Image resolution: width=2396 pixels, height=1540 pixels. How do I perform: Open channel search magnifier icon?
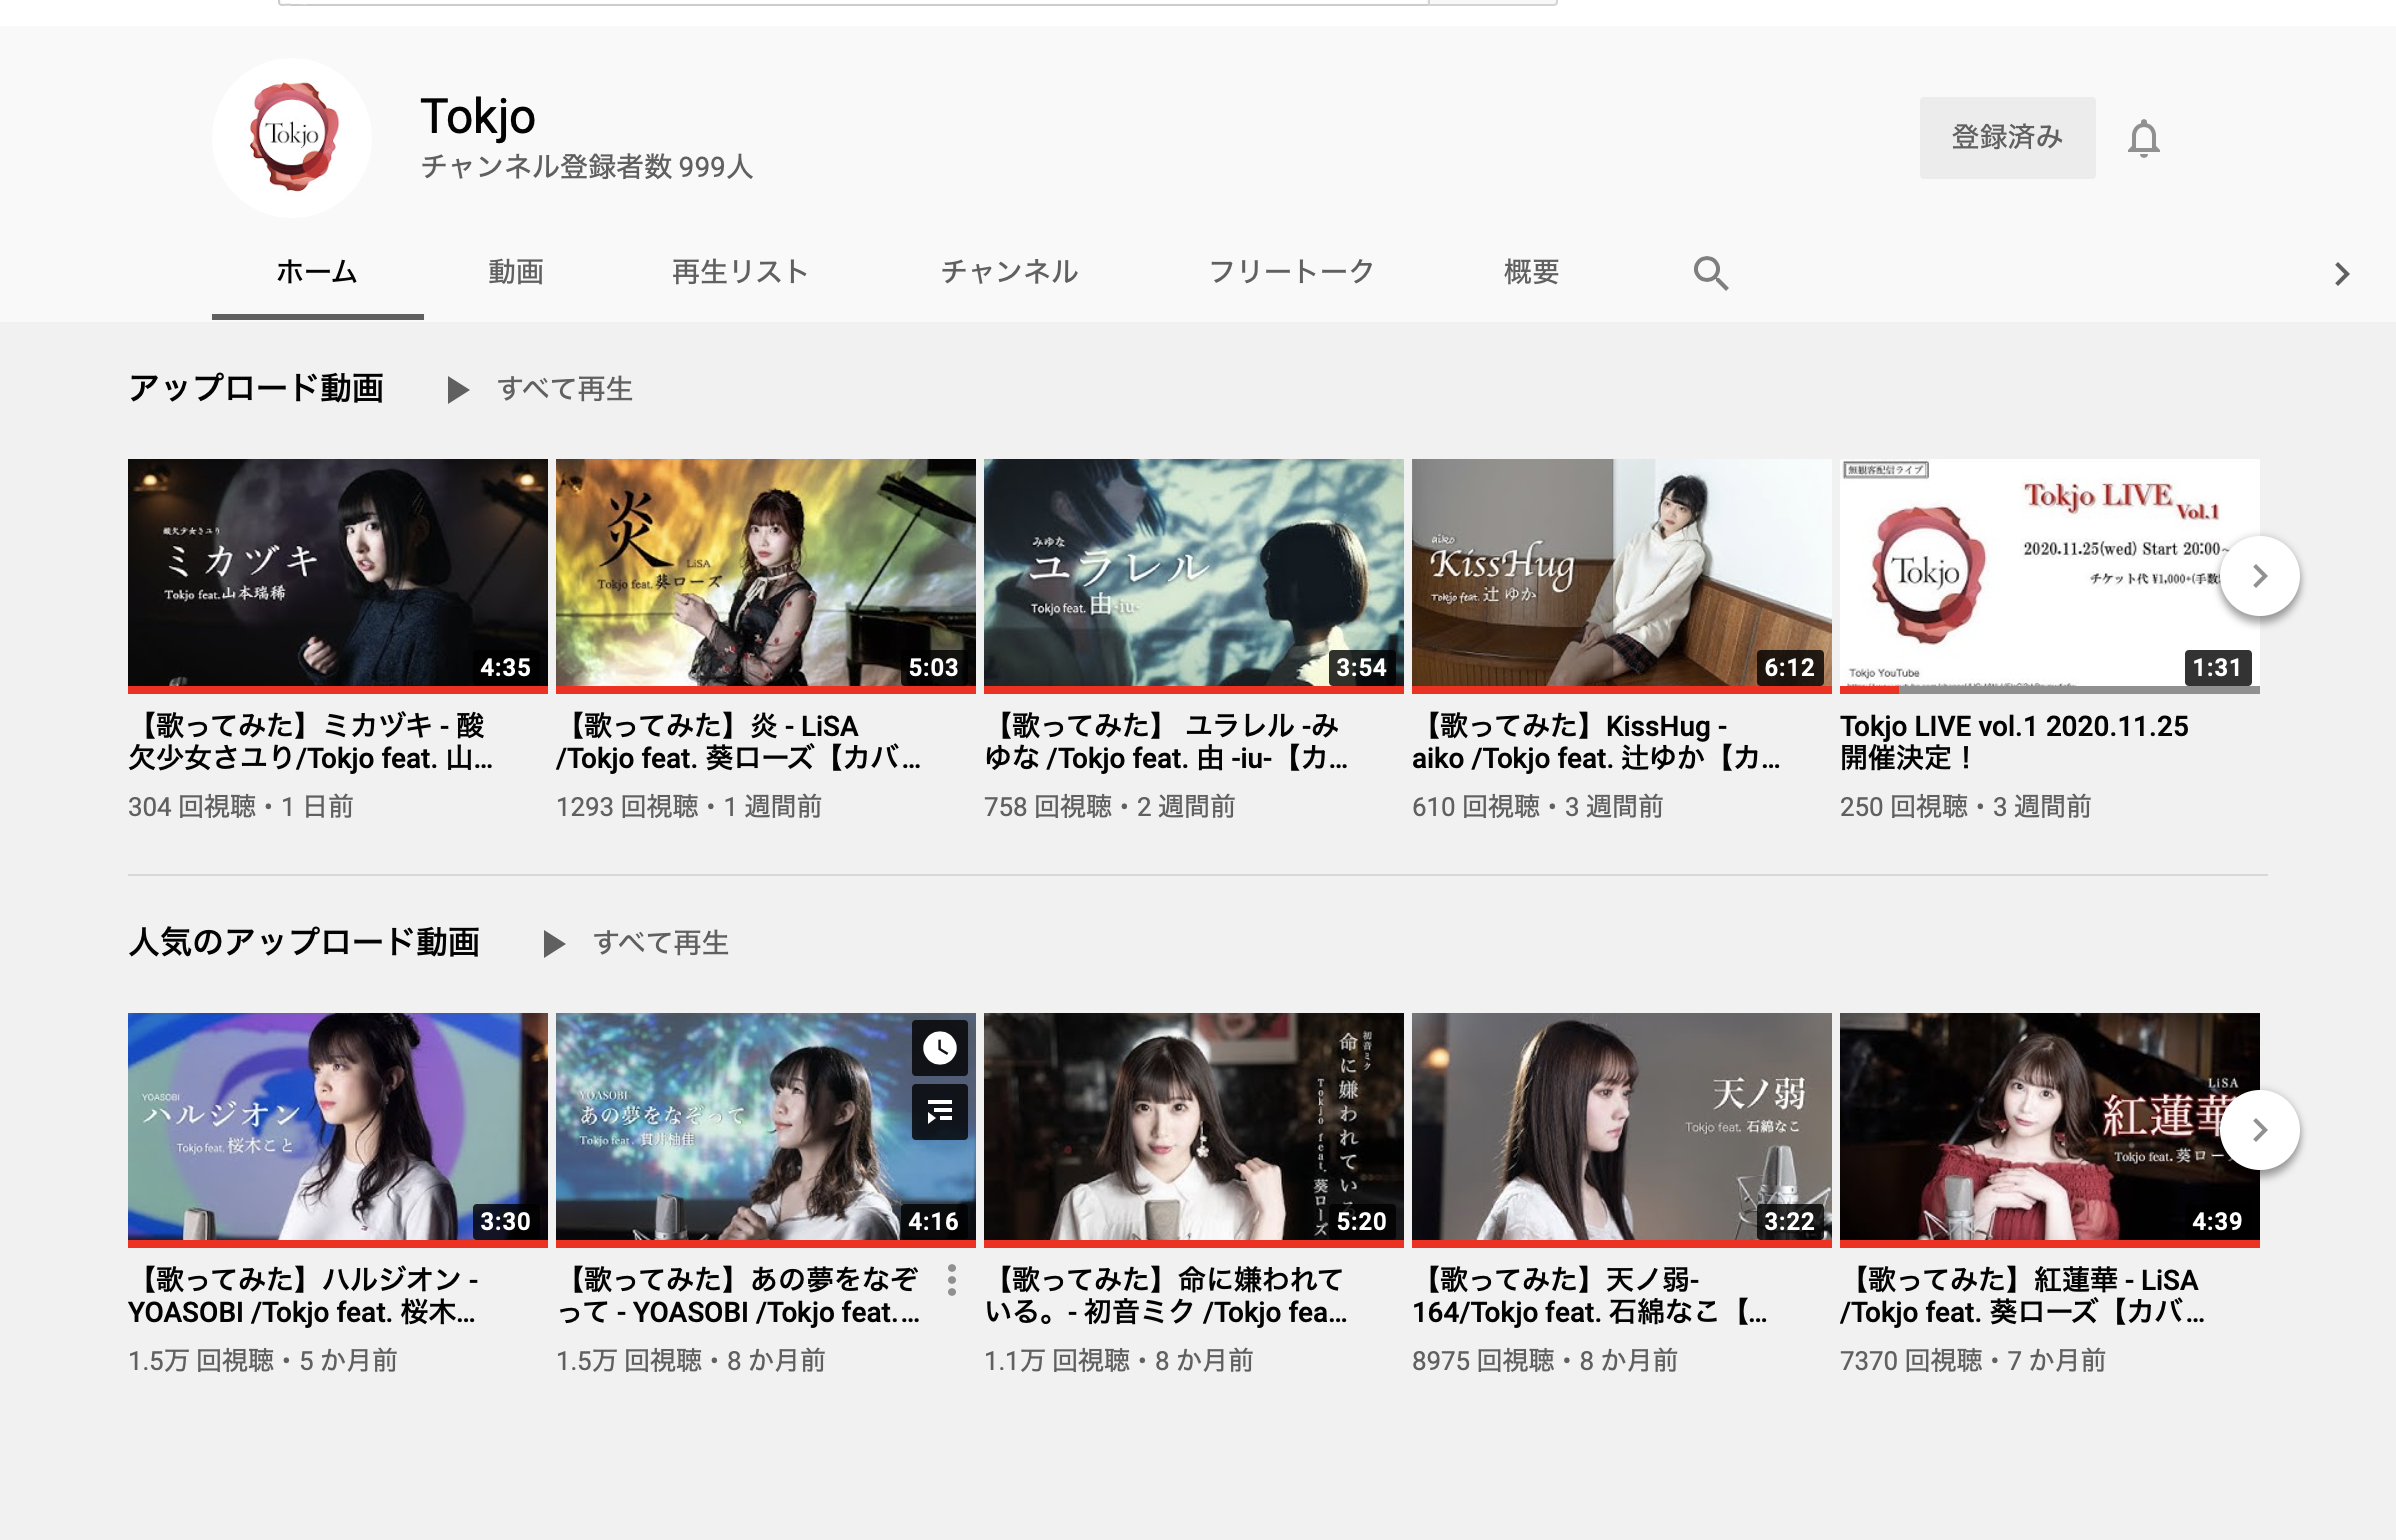click(1710, 272)
